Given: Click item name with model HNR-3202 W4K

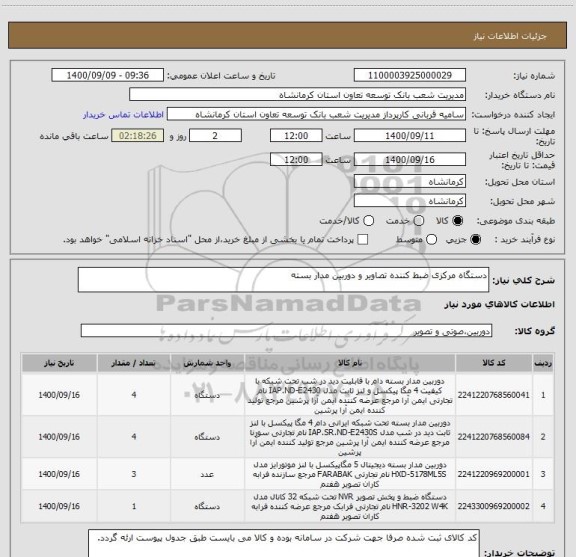Looking at the screenshot, I should (350, 506).
